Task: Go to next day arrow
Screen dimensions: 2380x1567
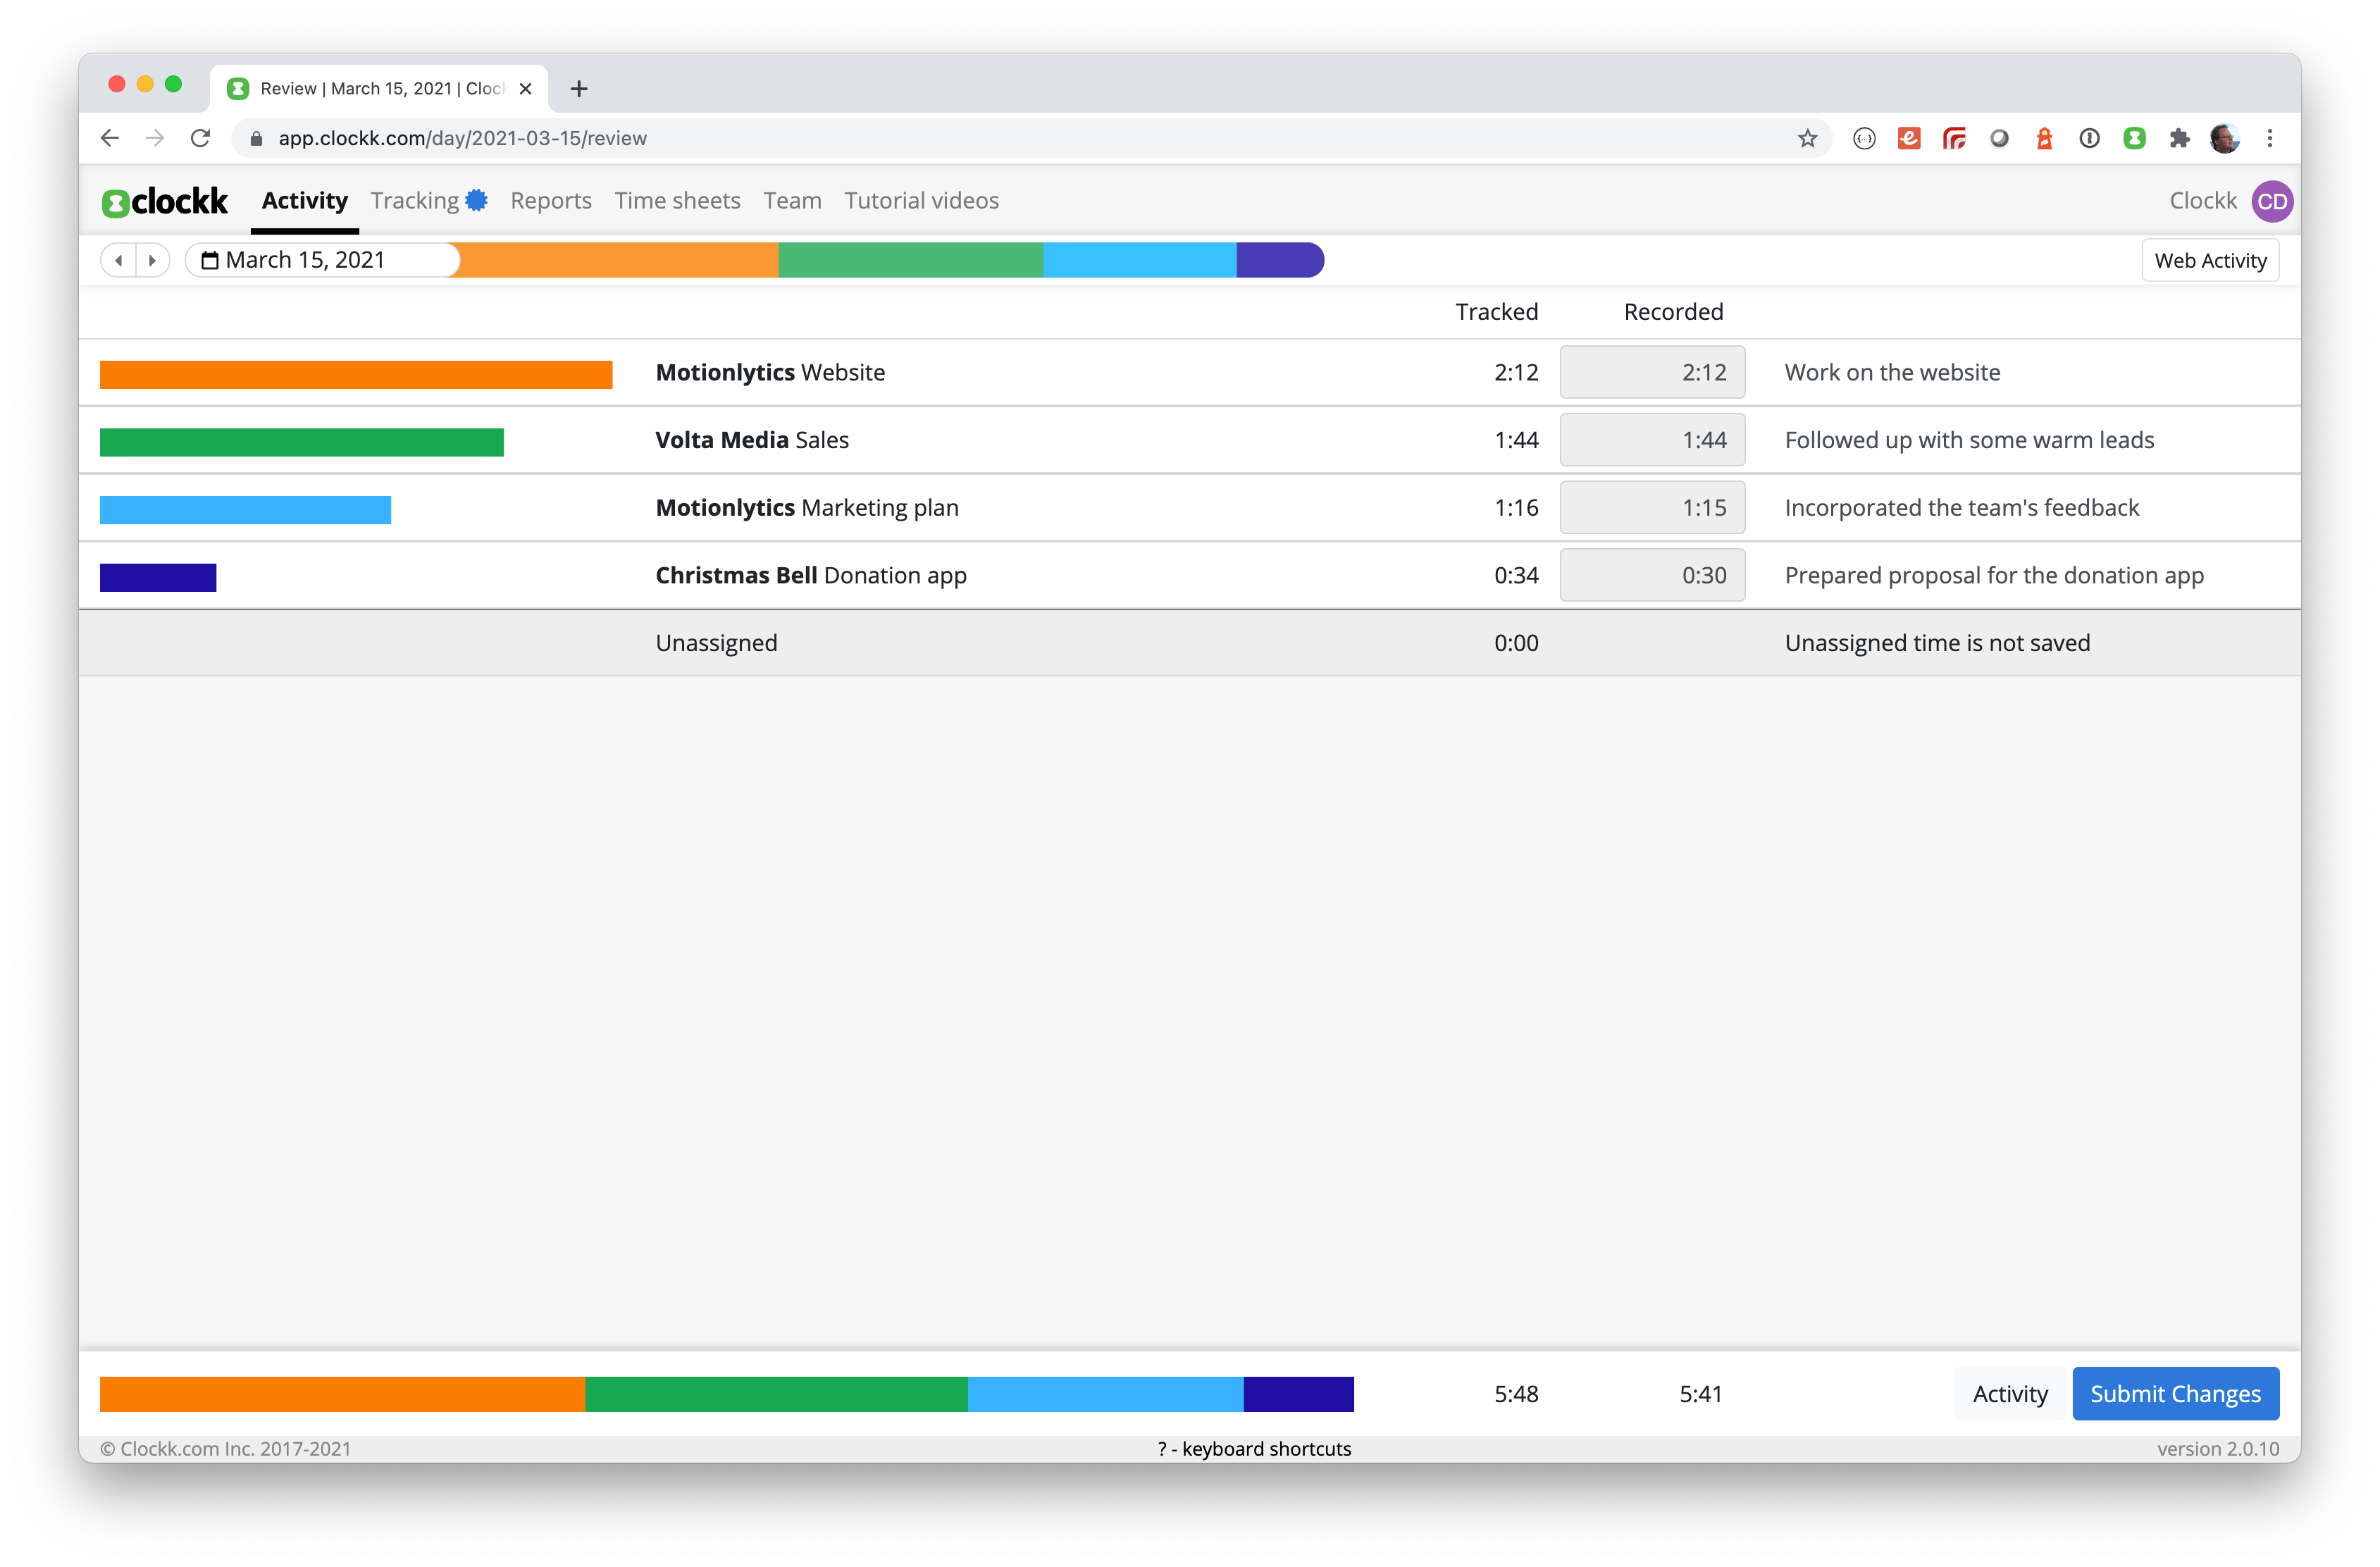Action: [x=152, y=260]
